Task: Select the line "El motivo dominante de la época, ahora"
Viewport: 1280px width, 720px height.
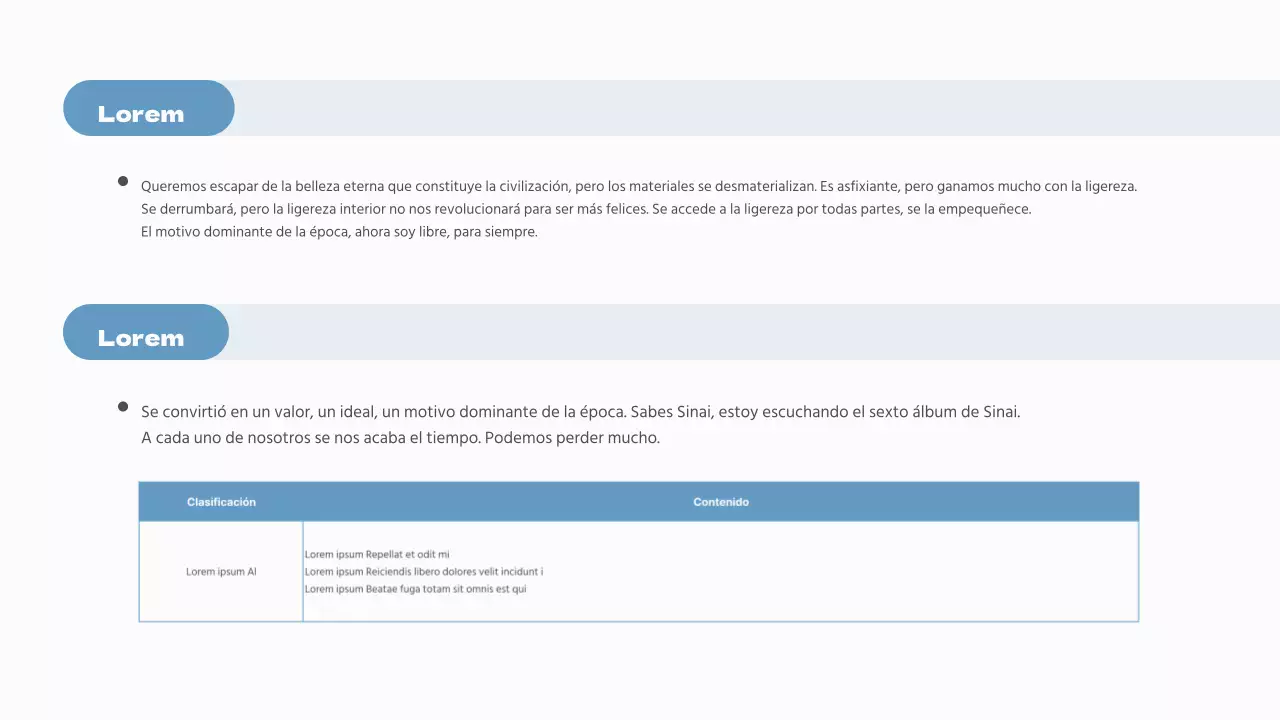Action: coord(339,232)
